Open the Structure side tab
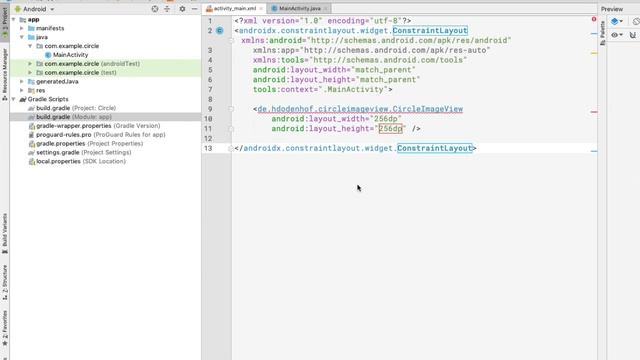 [x=4, y=282]
